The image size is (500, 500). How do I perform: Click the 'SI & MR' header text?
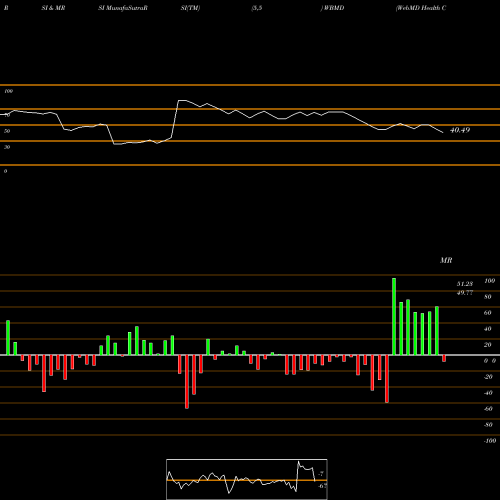[x=53, y=8]
